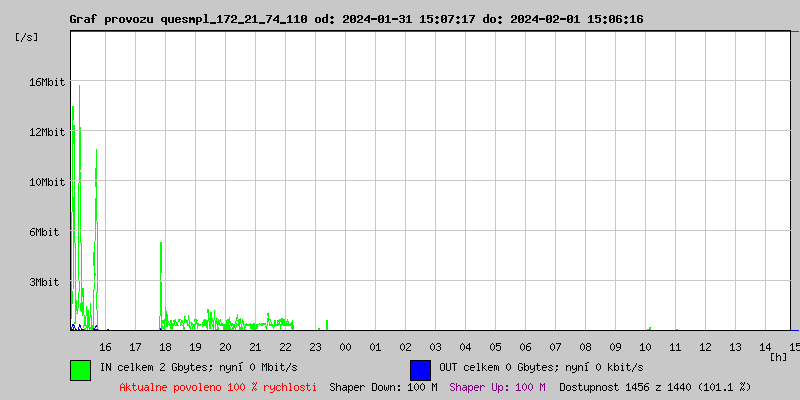The width and height of the screenshot is (800, 400).
Task: Click red 'Aktualne povoleno 100 % rychlosti' text
Action: [x=218, y=387]
